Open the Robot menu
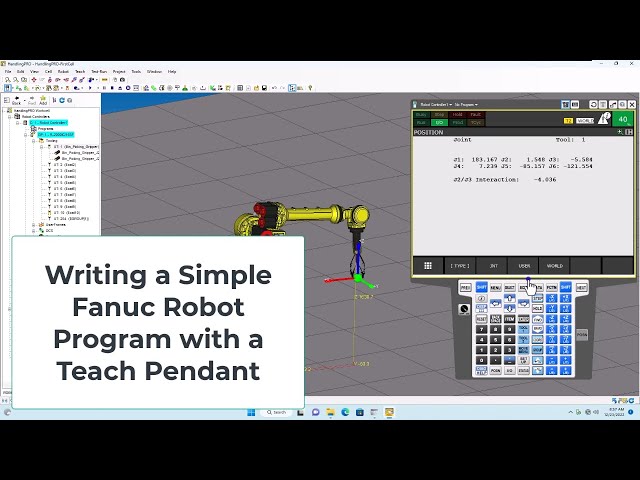 point(63,71)
